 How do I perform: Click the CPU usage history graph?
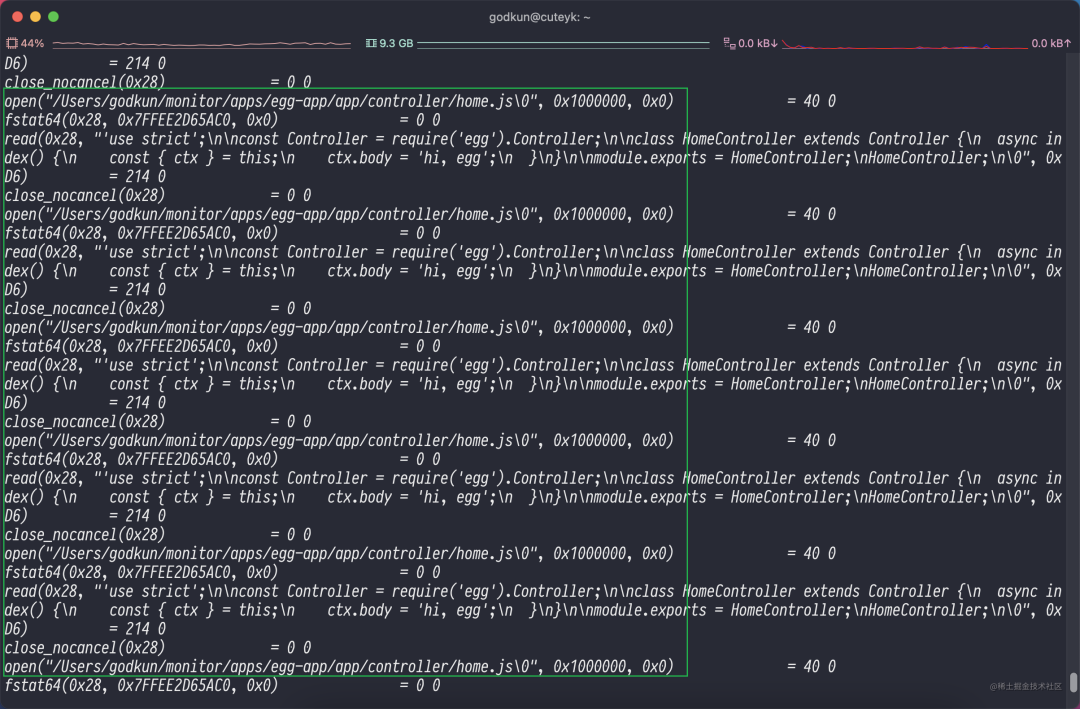click(202, 44)
